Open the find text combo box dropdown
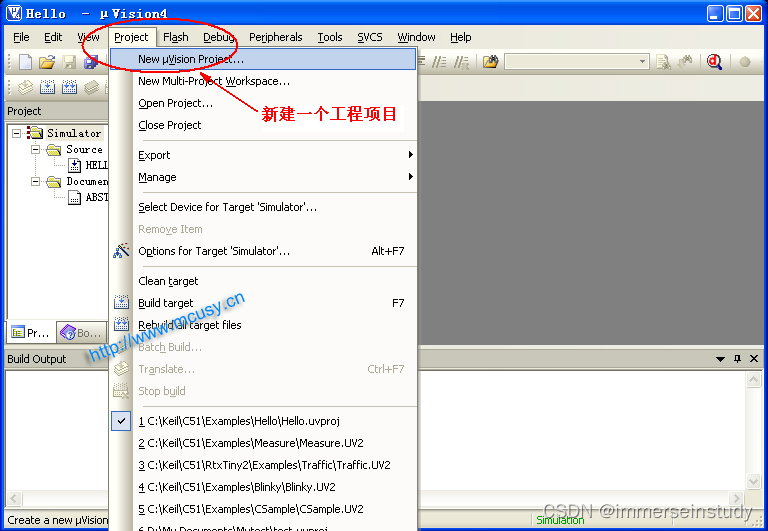The width and height of the screenshot is (768, 531). pyautogui.click(x=642, y=62)
